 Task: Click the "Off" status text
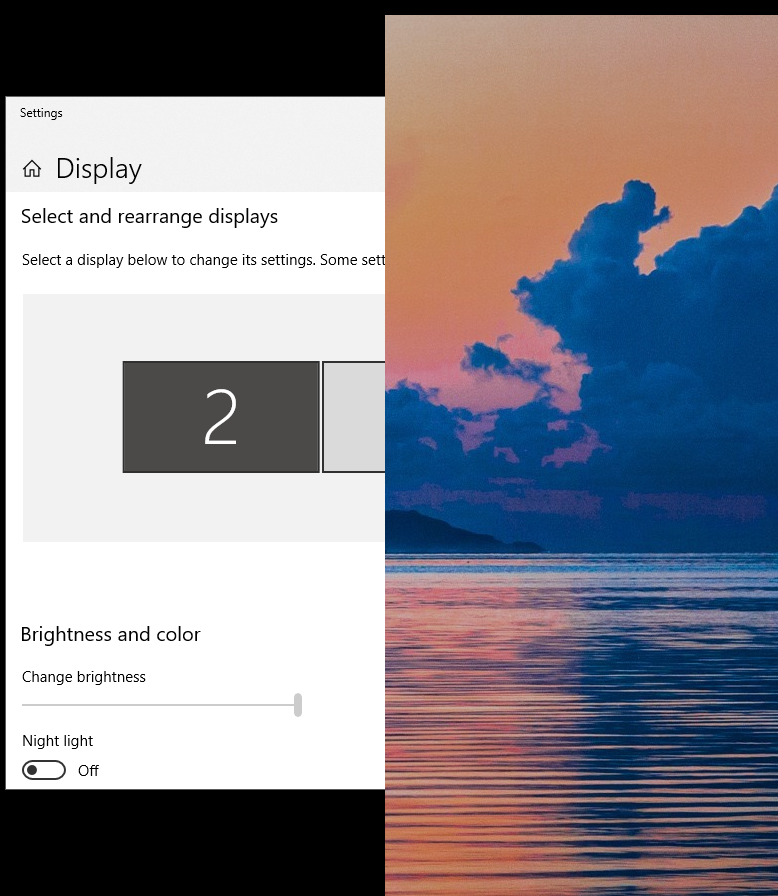tap(89, 771)
